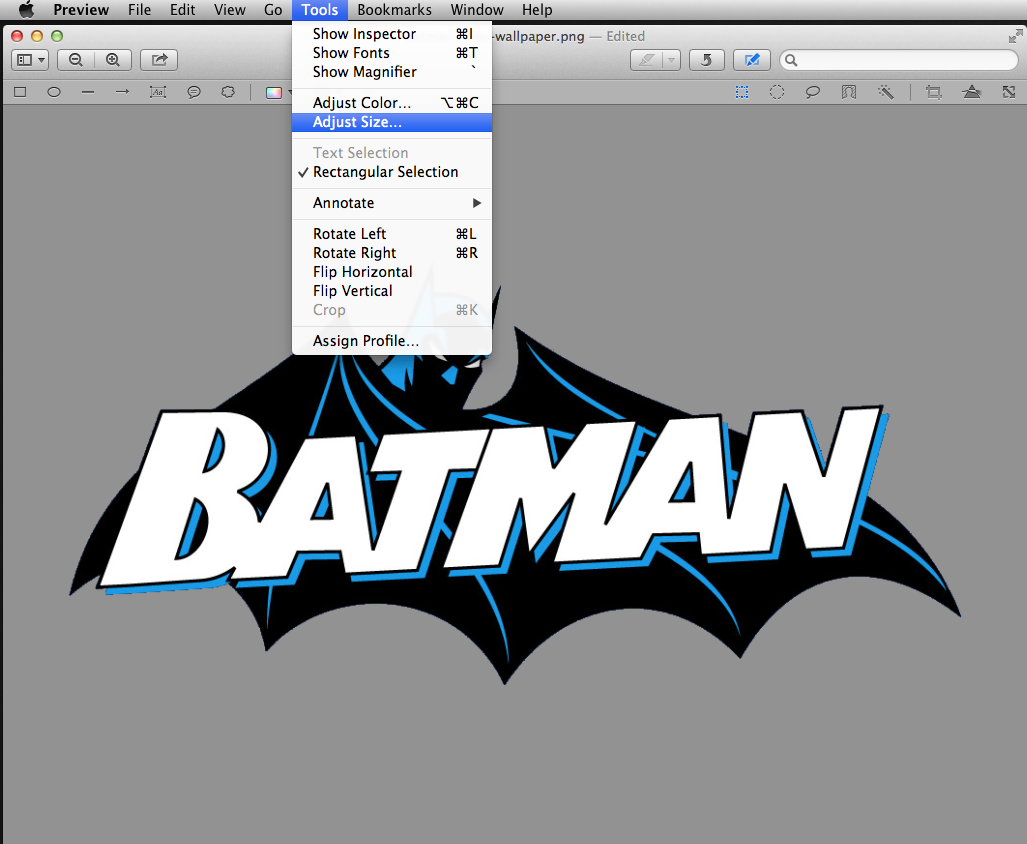Choose Rotate Right menu item
Viewport: 1027px width, 844px height.
point(392,253)
